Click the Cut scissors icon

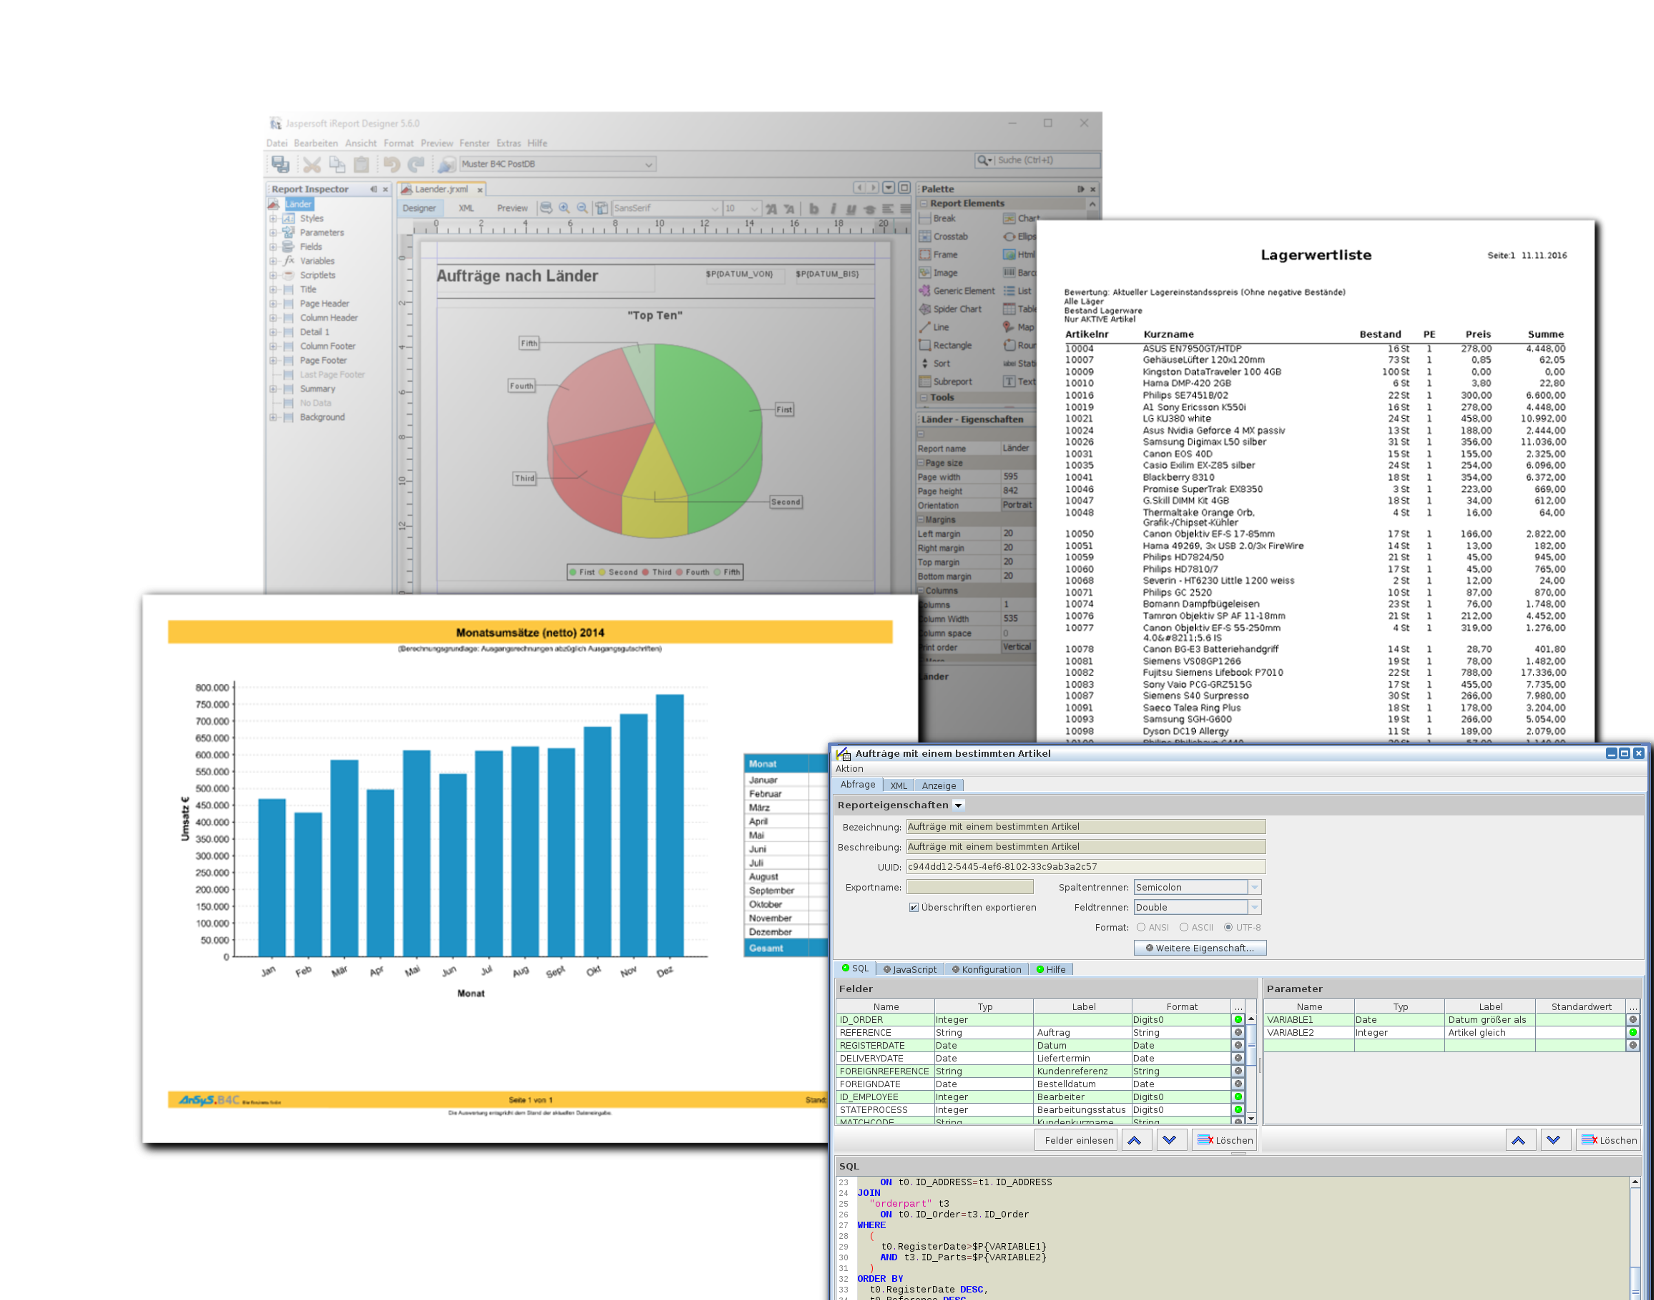(x=312, y=164)
